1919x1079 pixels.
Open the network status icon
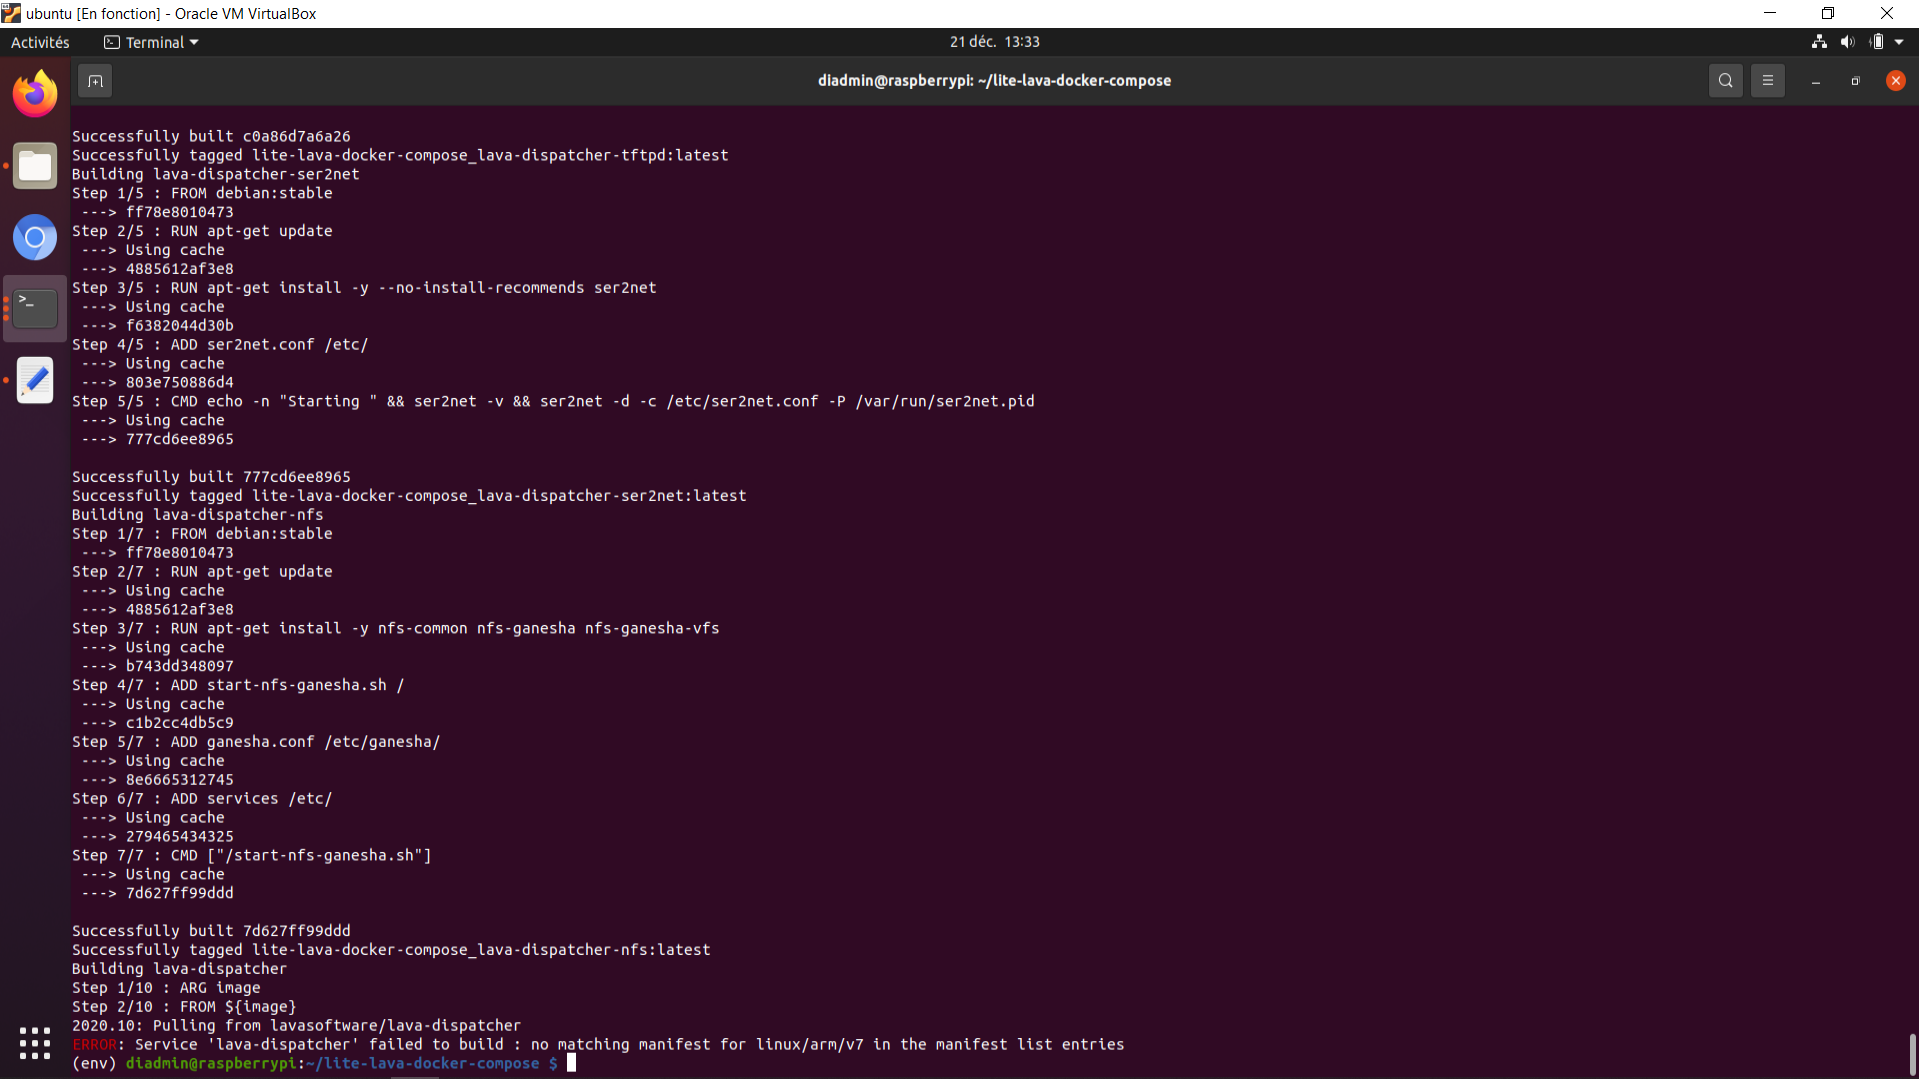pos(1819,42)
